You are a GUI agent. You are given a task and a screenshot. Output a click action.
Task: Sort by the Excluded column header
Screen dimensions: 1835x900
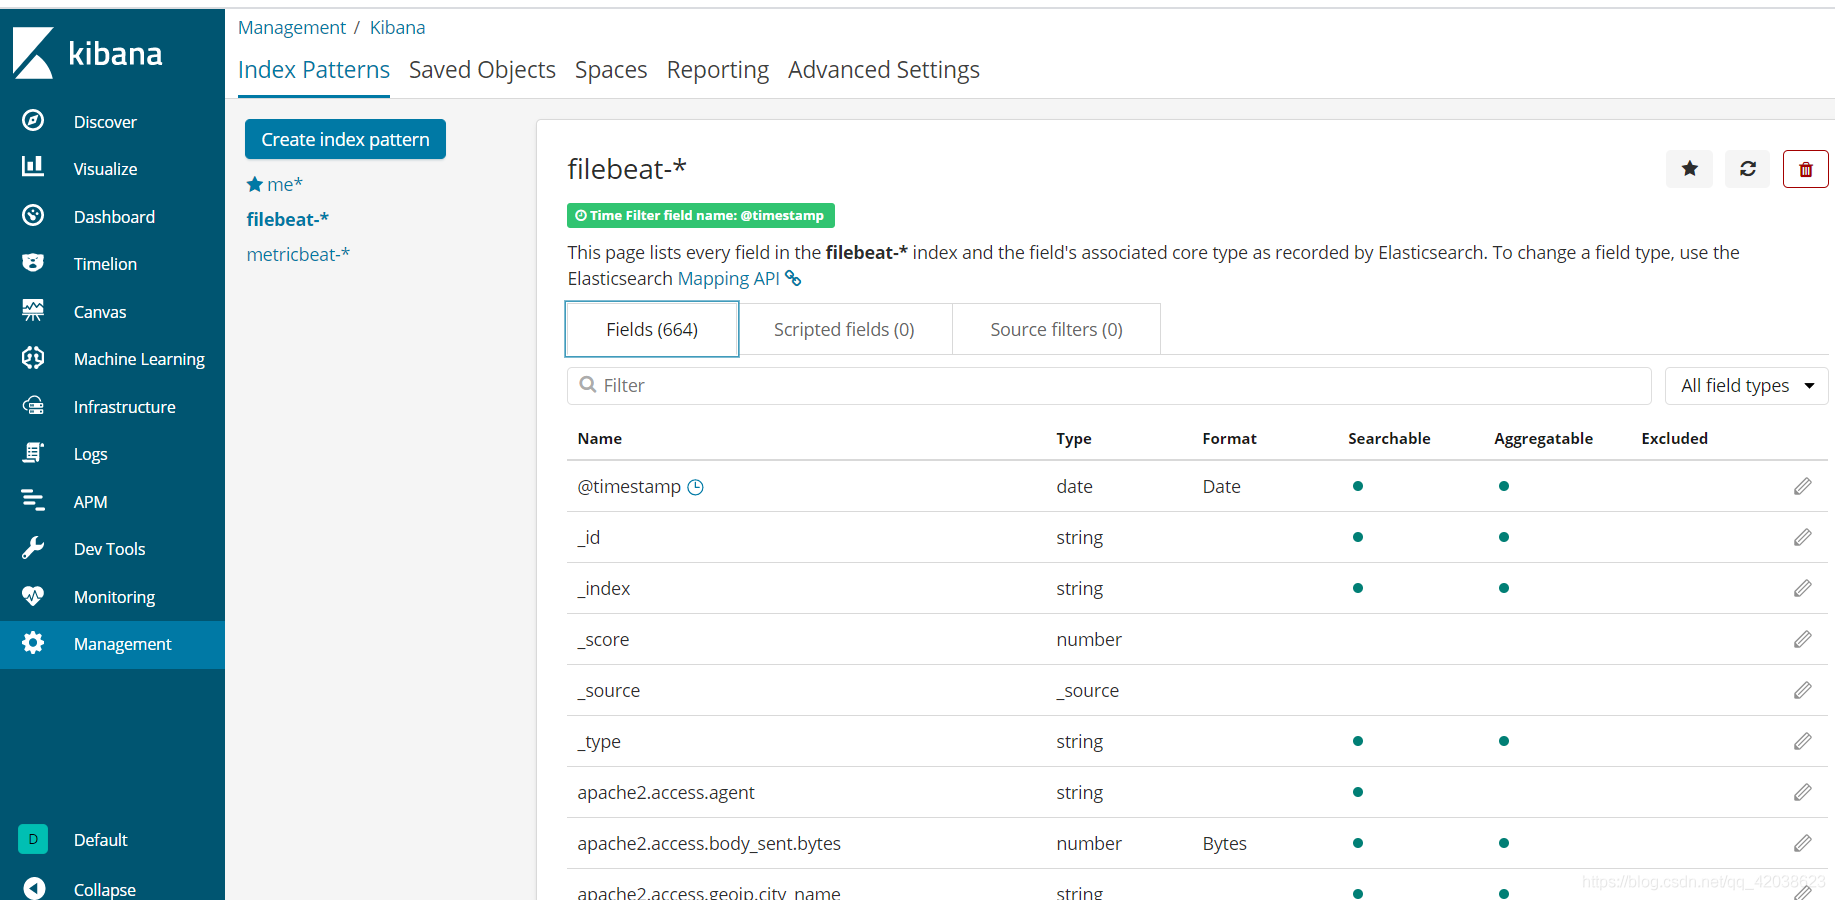(x=1674, y=438)
